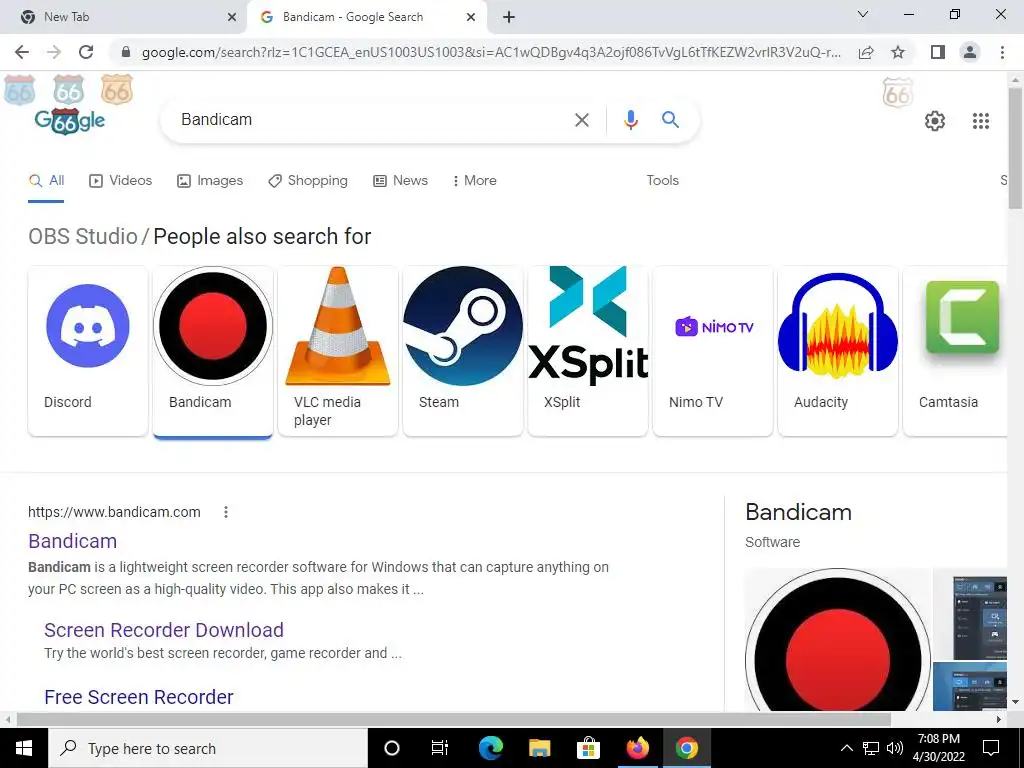This screenshot has width=1024, height=768.
Task: Click the horizontal page scrollbar thumb
Action: click(x=454, y=719)
